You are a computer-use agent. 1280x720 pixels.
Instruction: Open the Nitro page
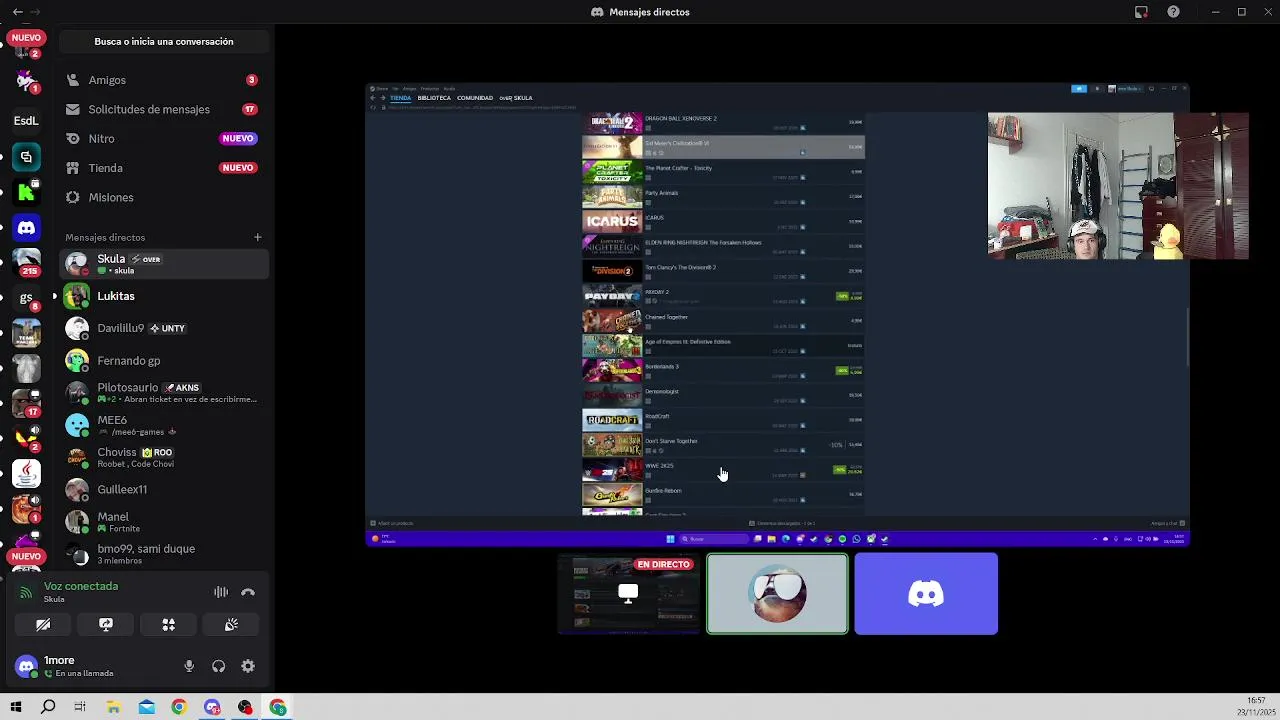(164, 138)
